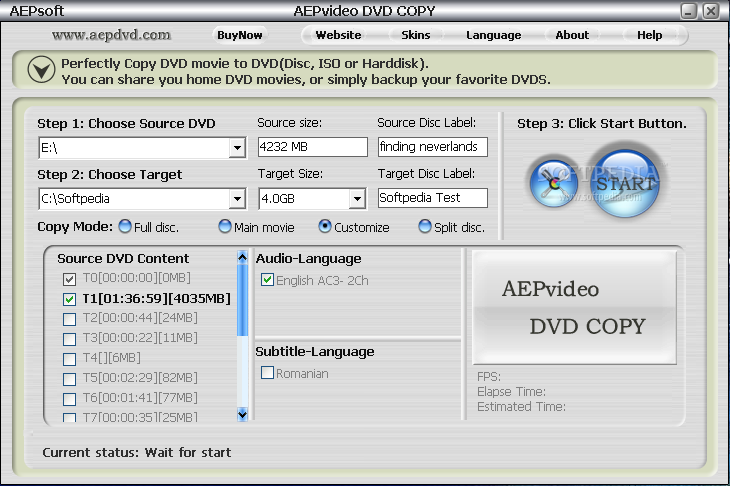Image resolution: width=730 pixels, height=486 pixels.
Task: Click the blue START button
Action: tap(625, 183)
